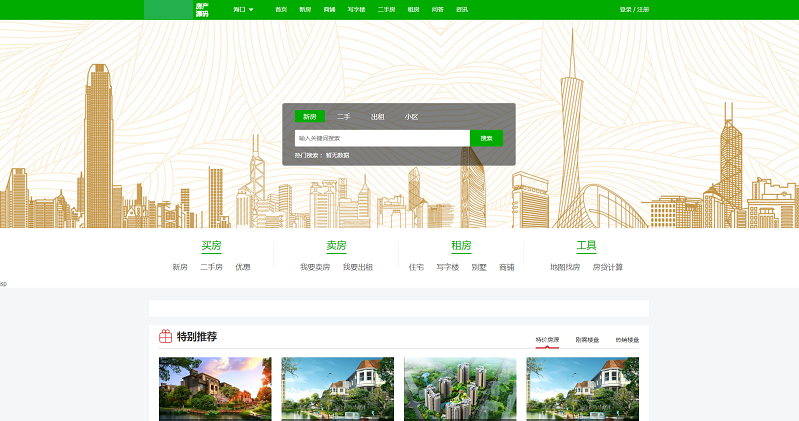Open the third aerial community listing thumbnail
The image size is (799, 421).
coord(460,389)
